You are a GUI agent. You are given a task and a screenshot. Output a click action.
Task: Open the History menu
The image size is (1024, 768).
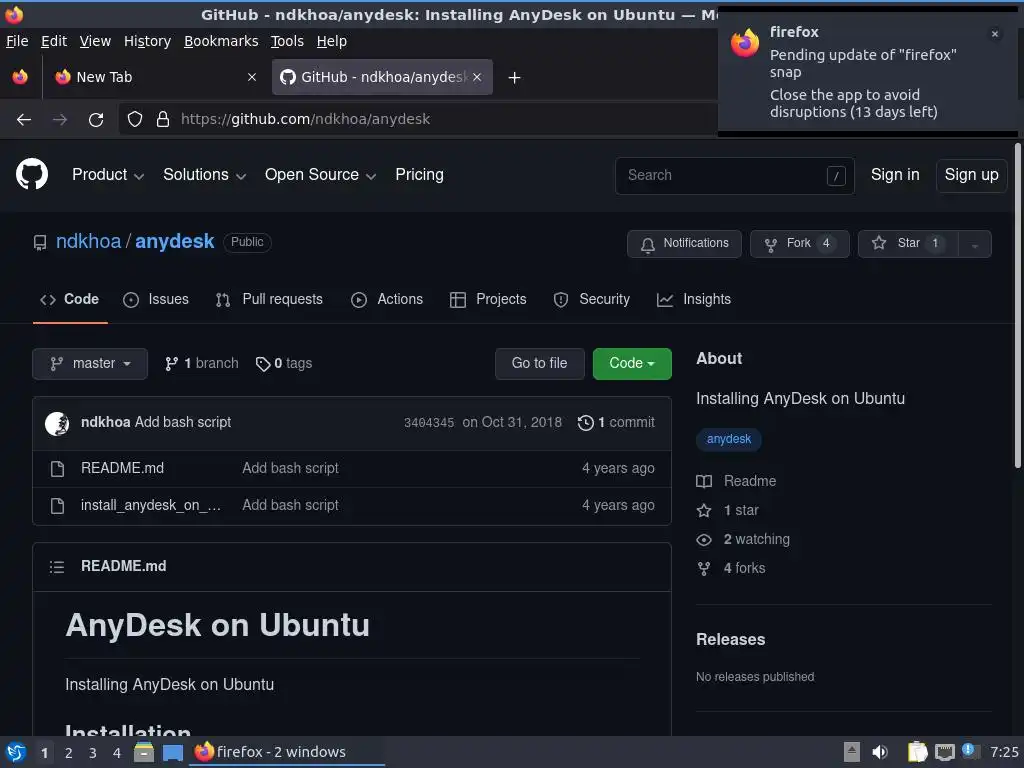tap(148, 41)
